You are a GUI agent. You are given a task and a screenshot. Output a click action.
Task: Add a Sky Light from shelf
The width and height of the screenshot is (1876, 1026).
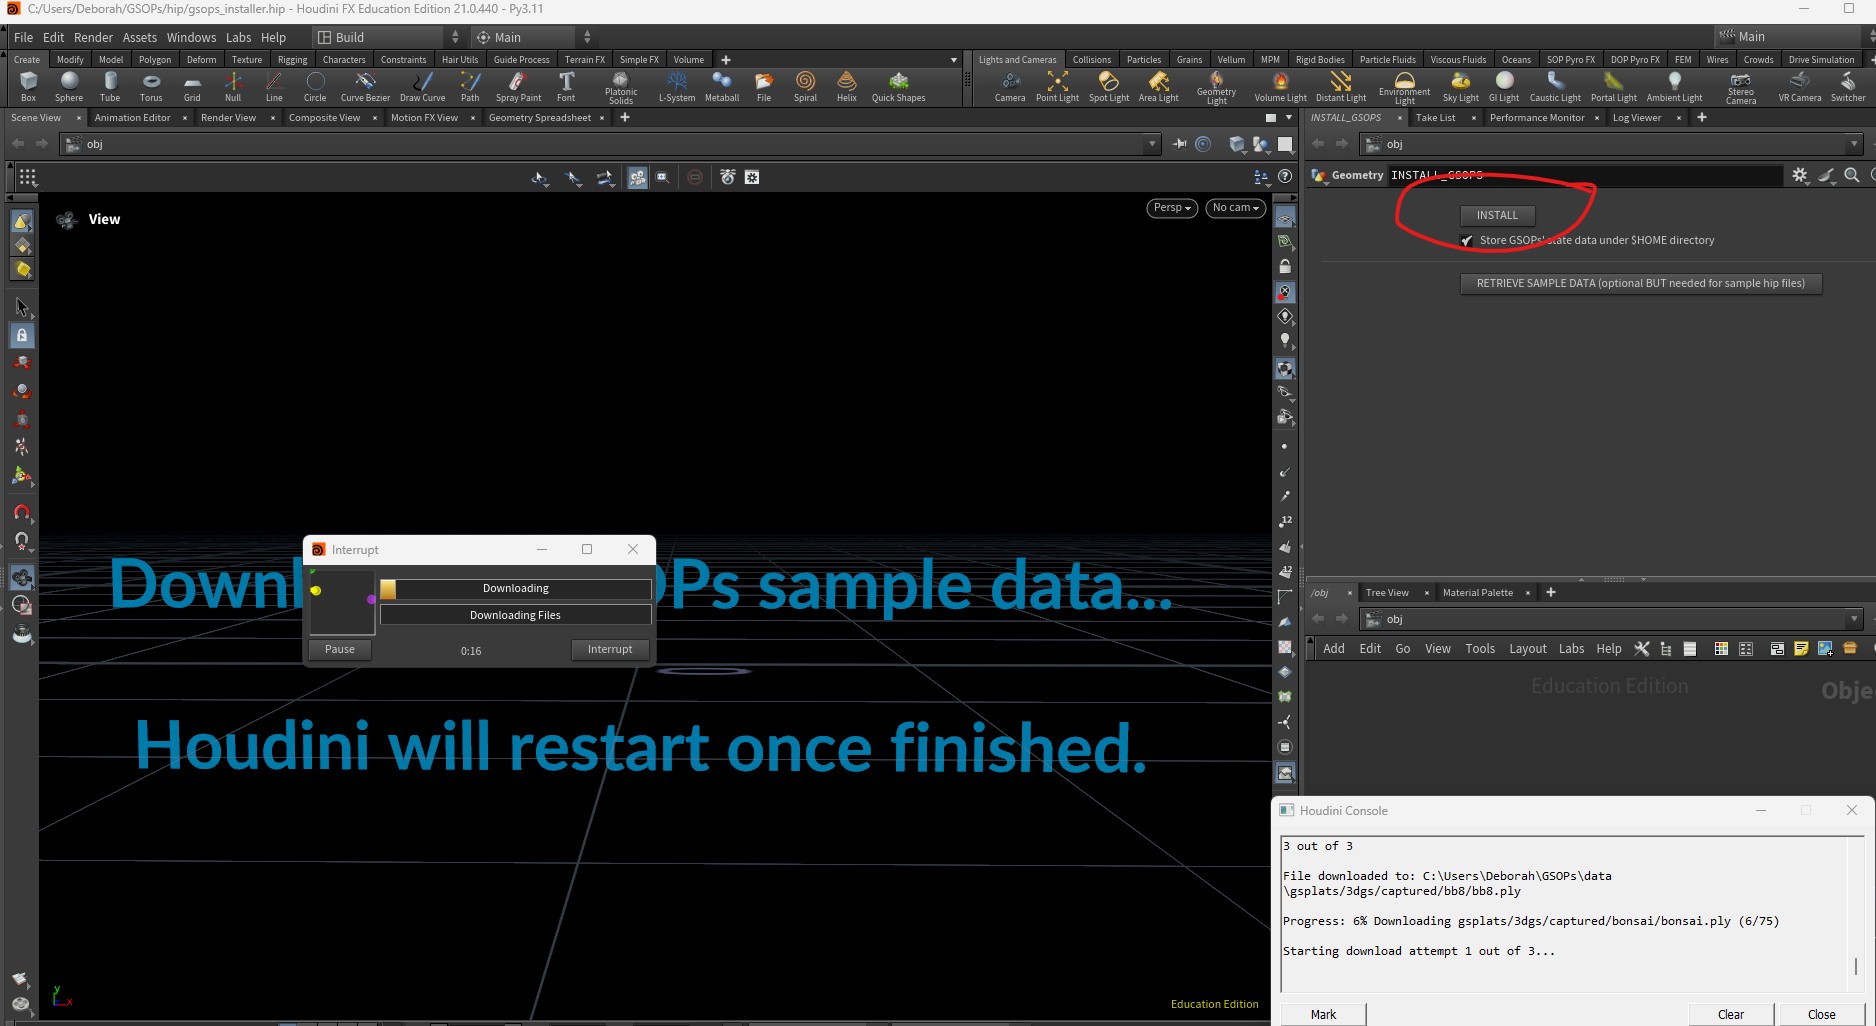(1460, 86)
